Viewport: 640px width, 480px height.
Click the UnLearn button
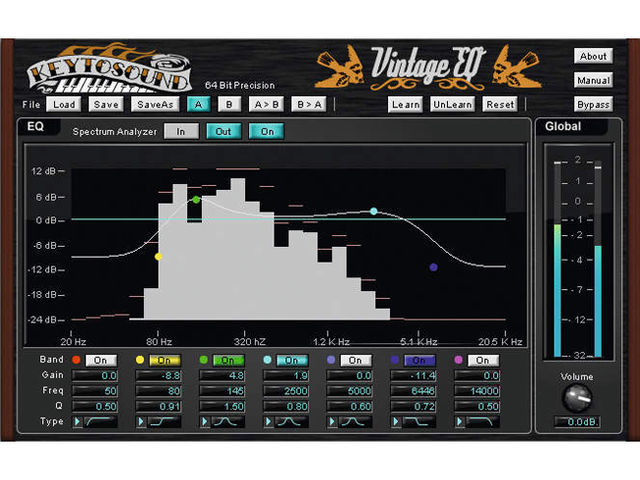click(452, 104)
